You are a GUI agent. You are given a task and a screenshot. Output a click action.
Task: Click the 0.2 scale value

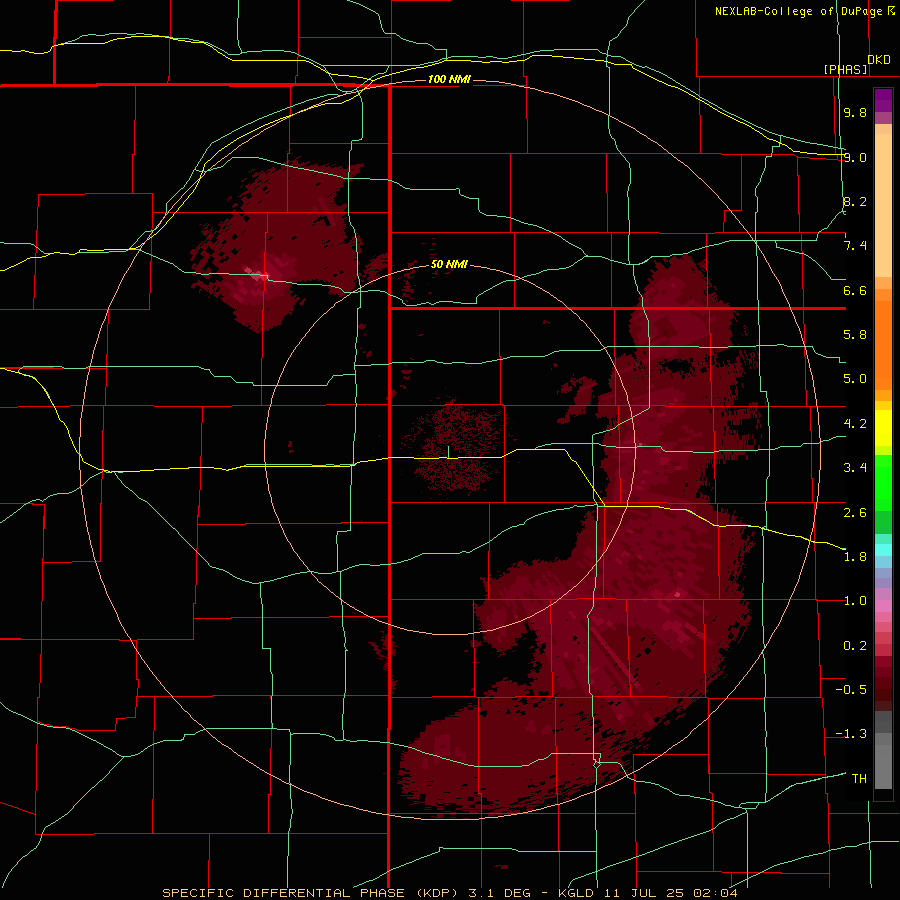pyautogui.click(x=855, y=646)
